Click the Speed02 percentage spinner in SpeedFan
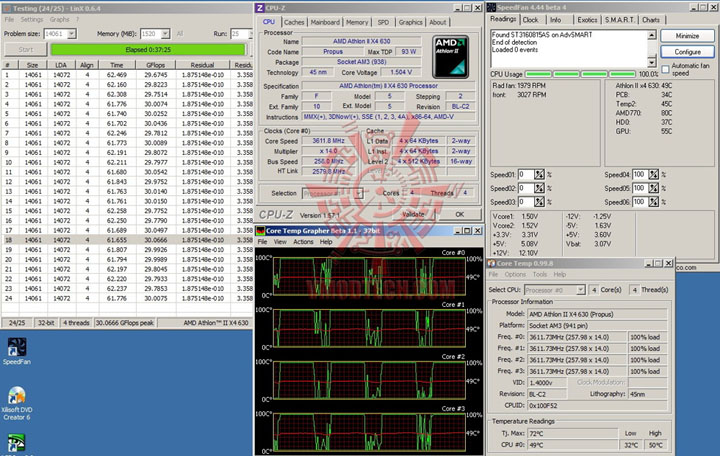The width and height of the screenshot is (720, 456). pos(539,188)
